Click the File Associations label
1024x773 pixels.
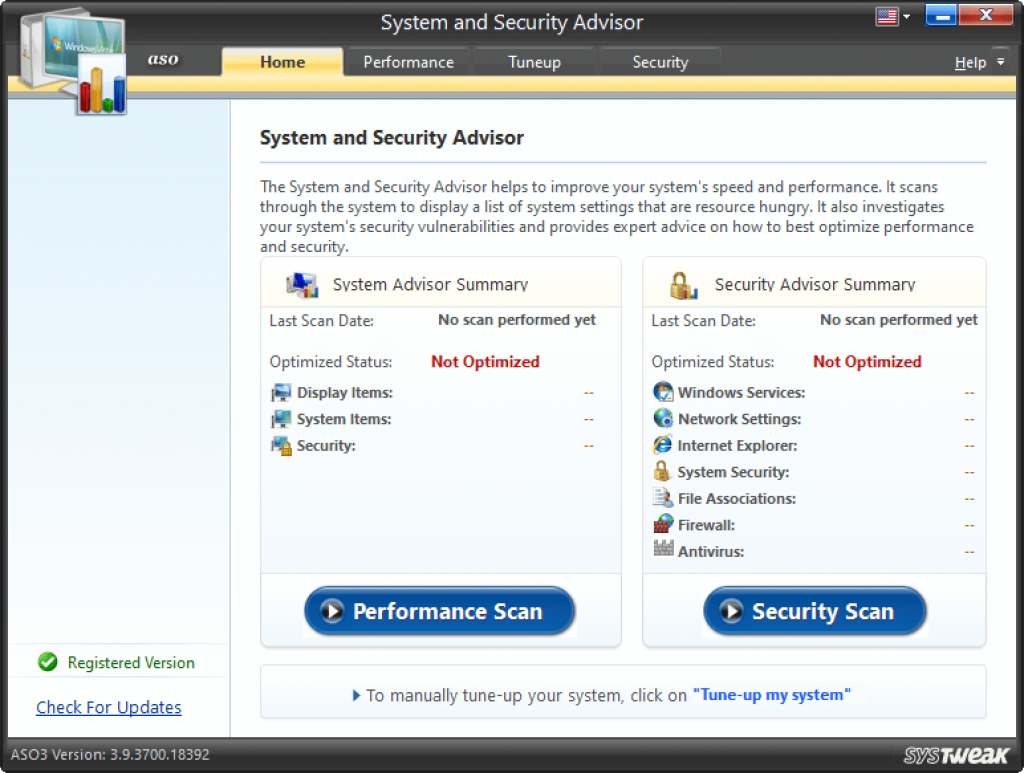(x=737, y=499)
